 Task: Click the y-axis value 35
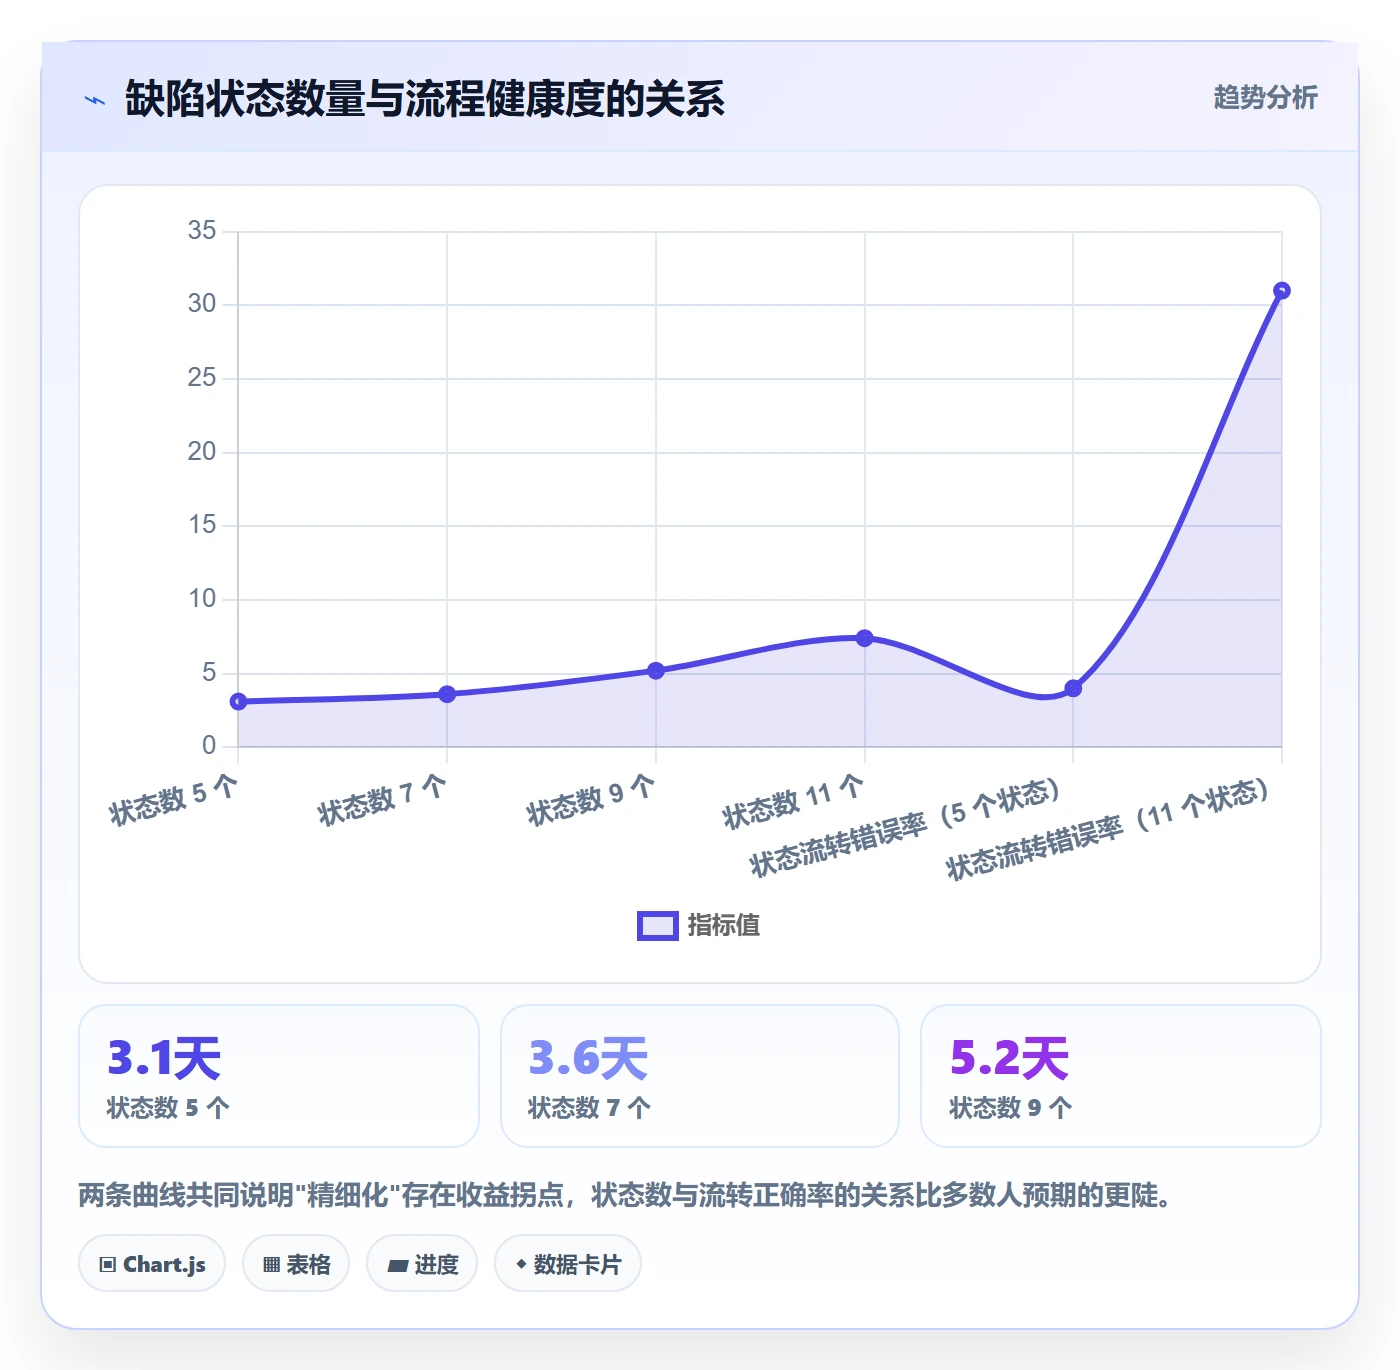pyautogui.click(x=202, y=231)
